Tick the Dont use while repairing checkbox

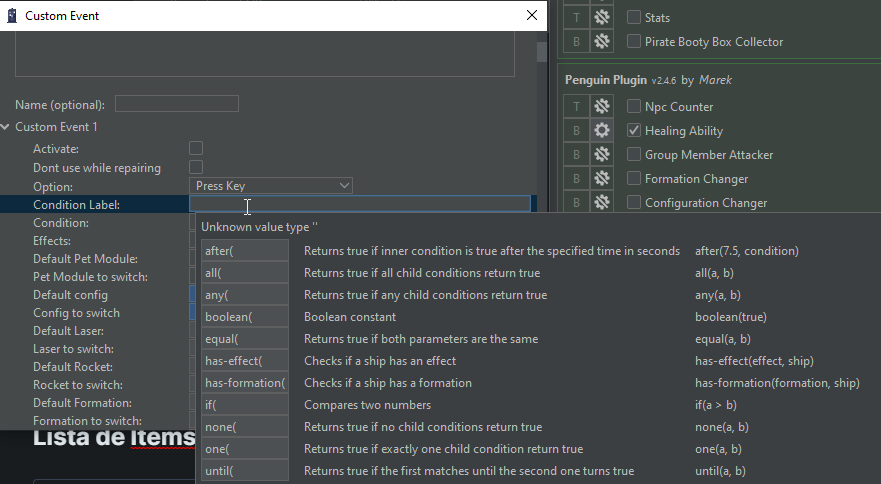point(196,167)
